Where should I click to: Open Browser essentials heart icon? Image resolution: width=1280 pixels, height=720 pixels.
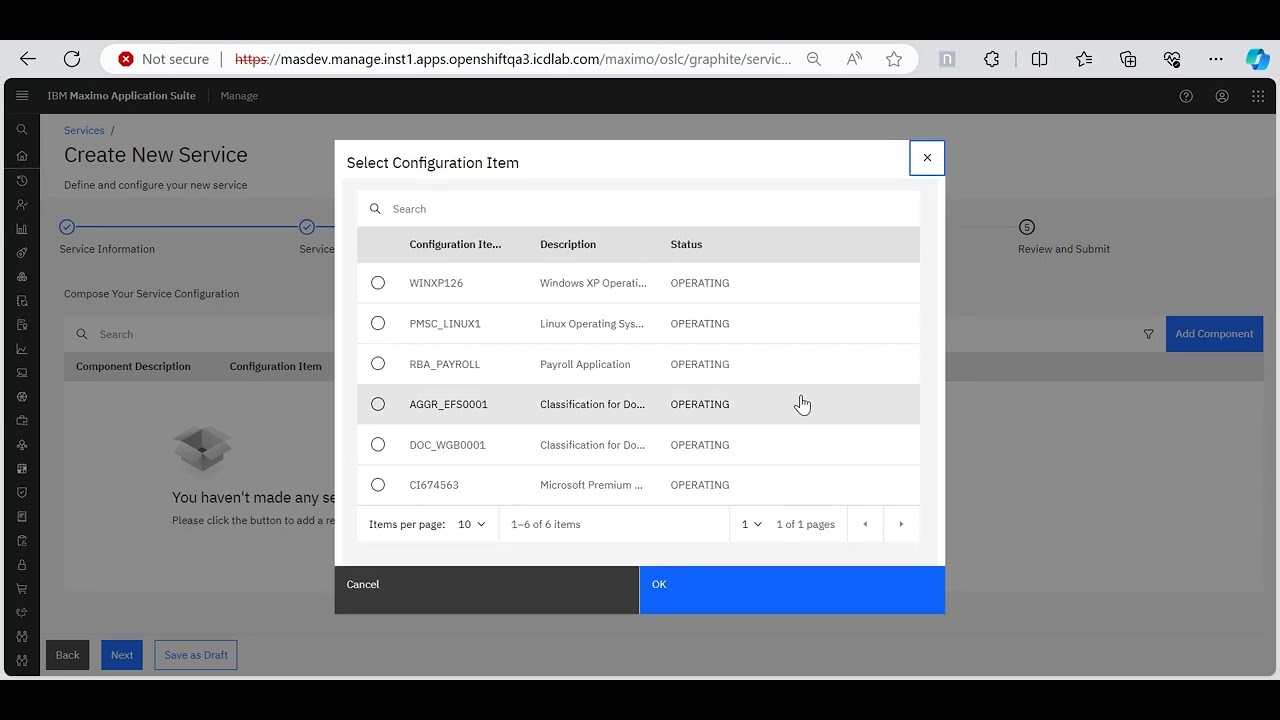(x=1172, y=59)
